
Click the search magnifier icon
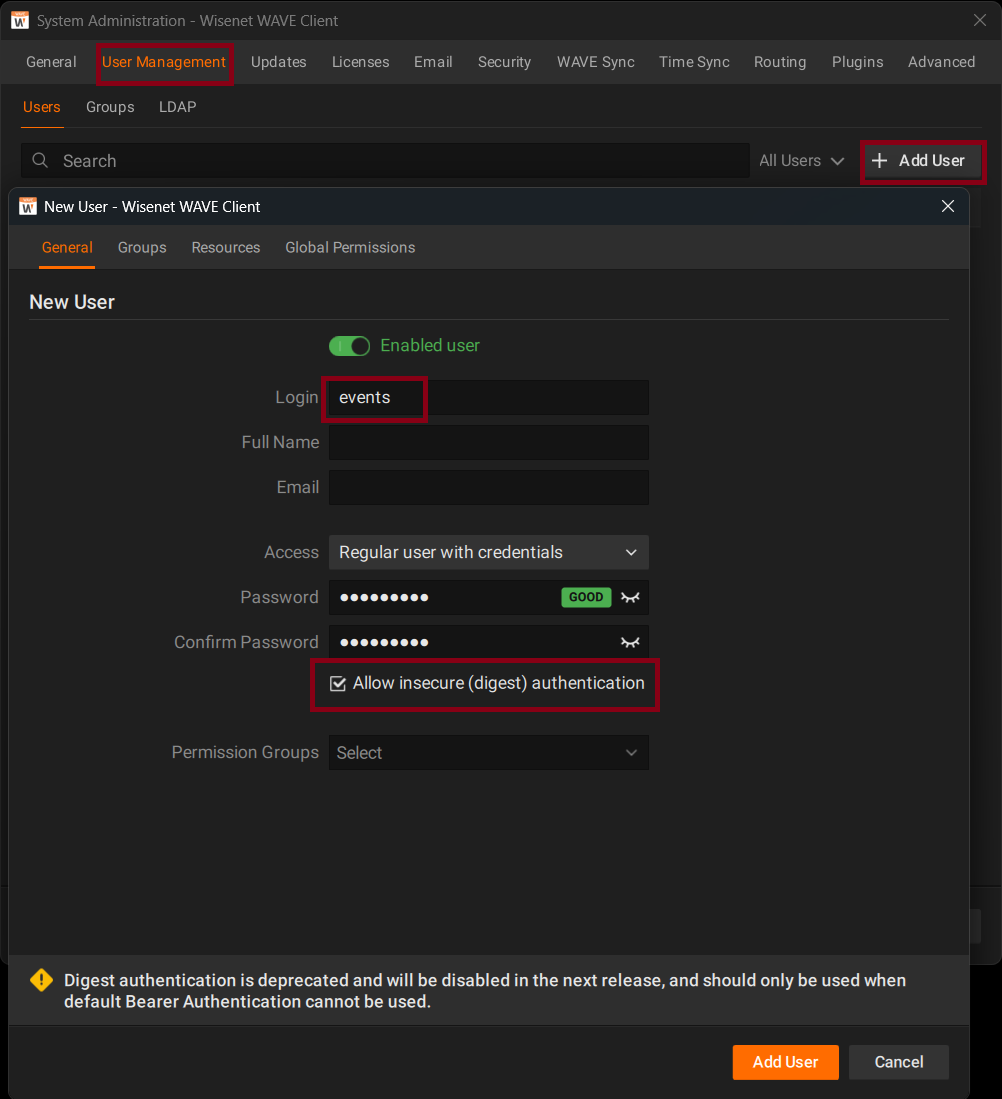[x=40, y=161]
